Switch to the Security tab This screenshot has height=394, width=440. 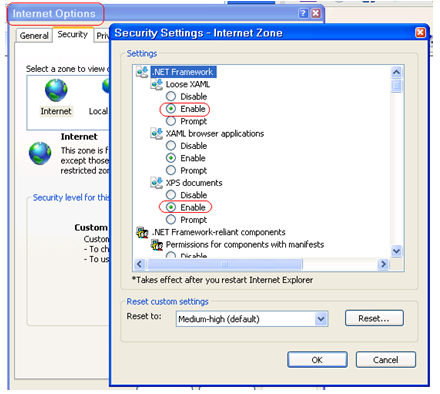pyautogui.click(x=72, y=34)
